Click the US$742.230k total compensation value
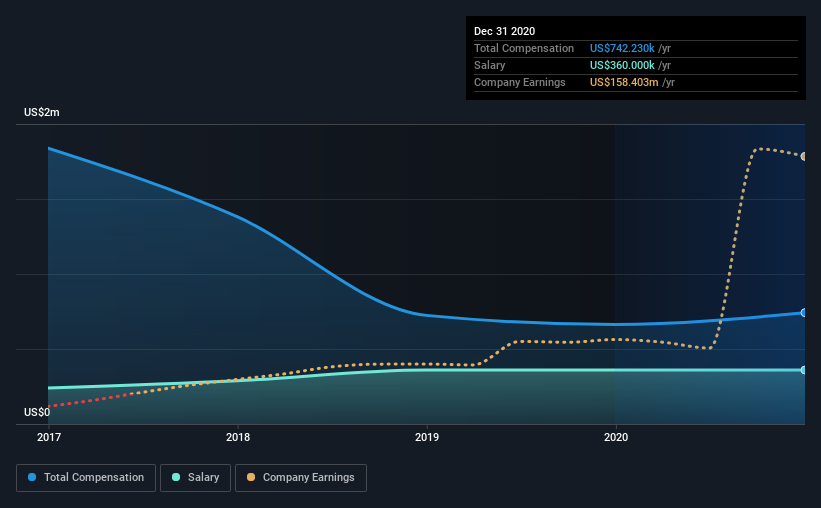Screen dimensions: 821x508 pos(622,48)
